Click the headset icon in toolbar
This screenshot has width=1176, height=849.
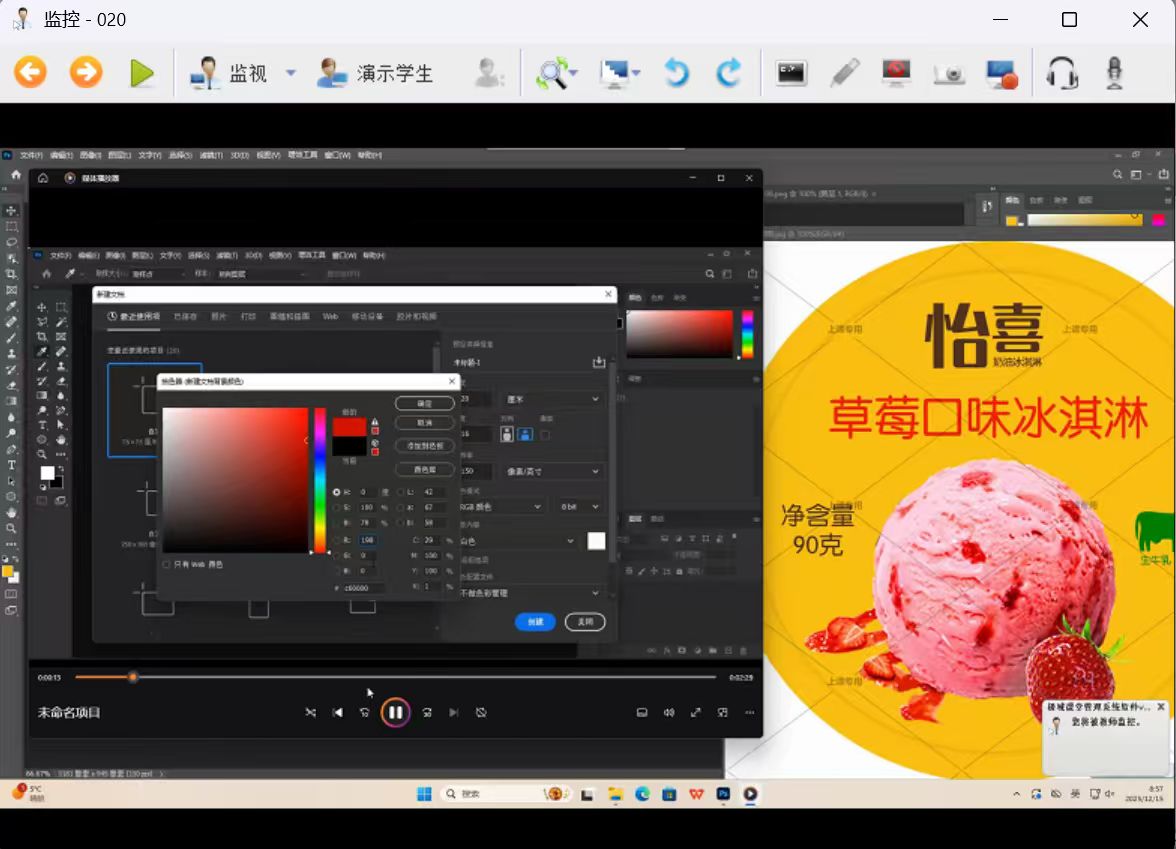click(1061, 72)
